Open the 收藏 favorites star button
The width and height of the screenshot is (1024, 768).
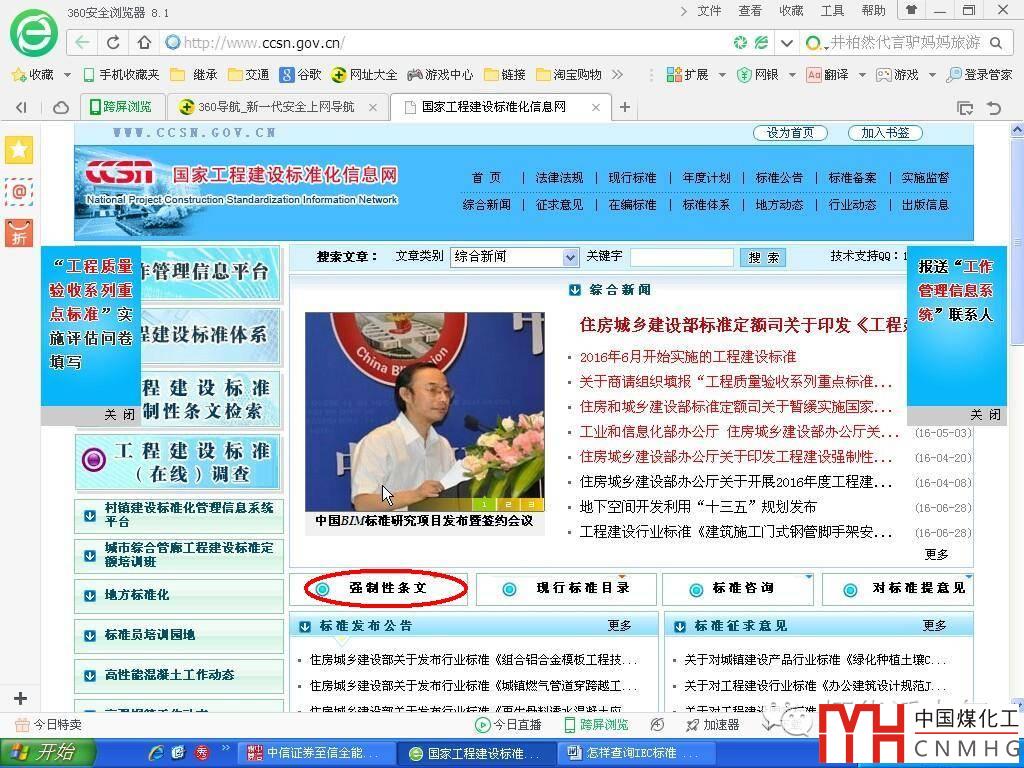point(33,74)
